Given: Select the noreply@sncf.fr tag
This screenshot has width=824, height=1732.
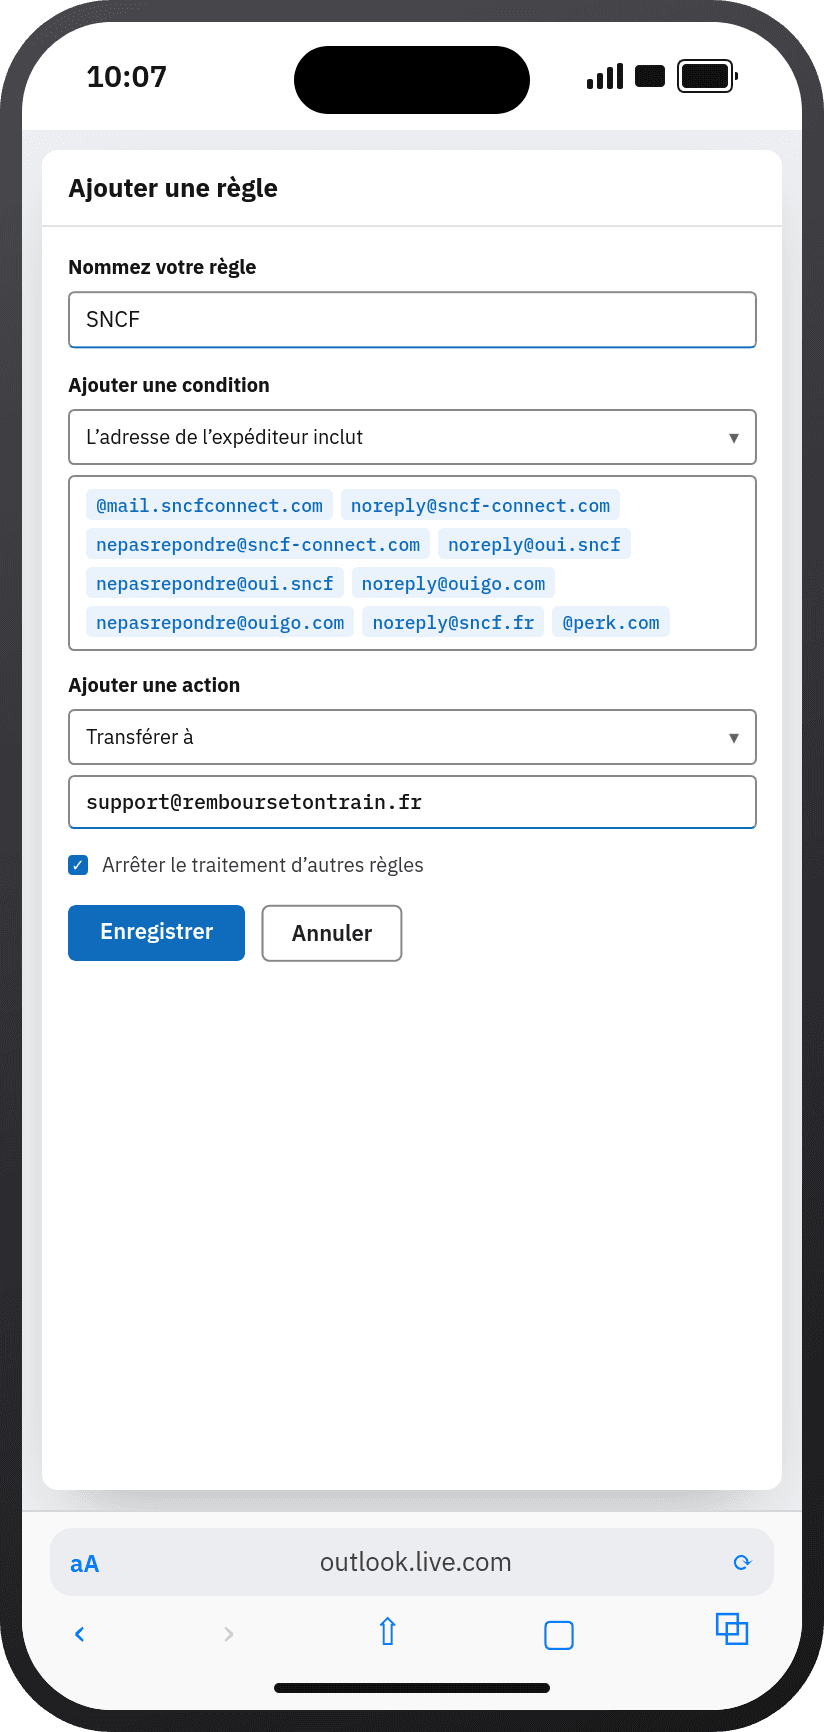Looking at the screenshot, I should click(453, 623).
